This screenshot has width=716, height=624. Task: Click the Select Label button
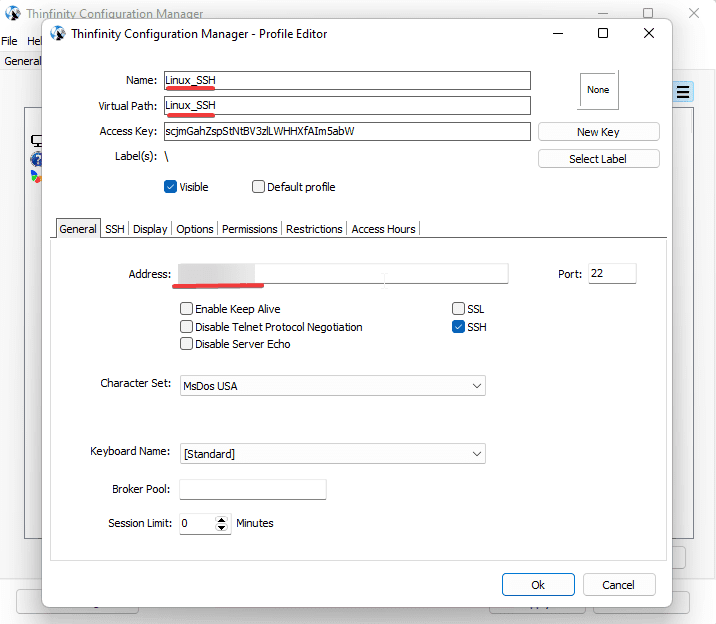click(598, 159)
